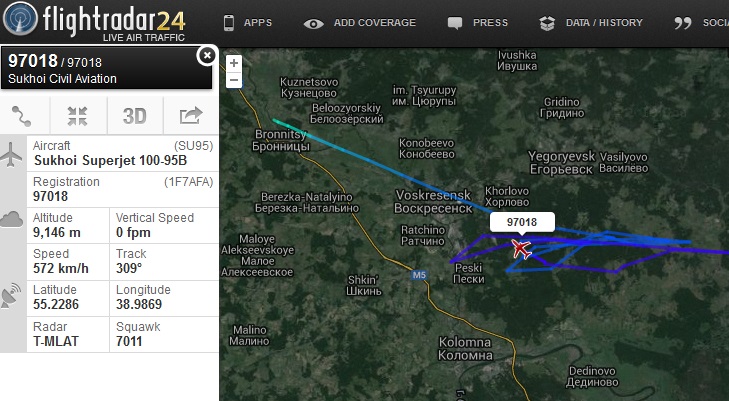Image resolution: width=729 pixels, height=401 pixels.
Task: Open the Apps menu item
Action: pyautogui.click(x=248, y=22)
